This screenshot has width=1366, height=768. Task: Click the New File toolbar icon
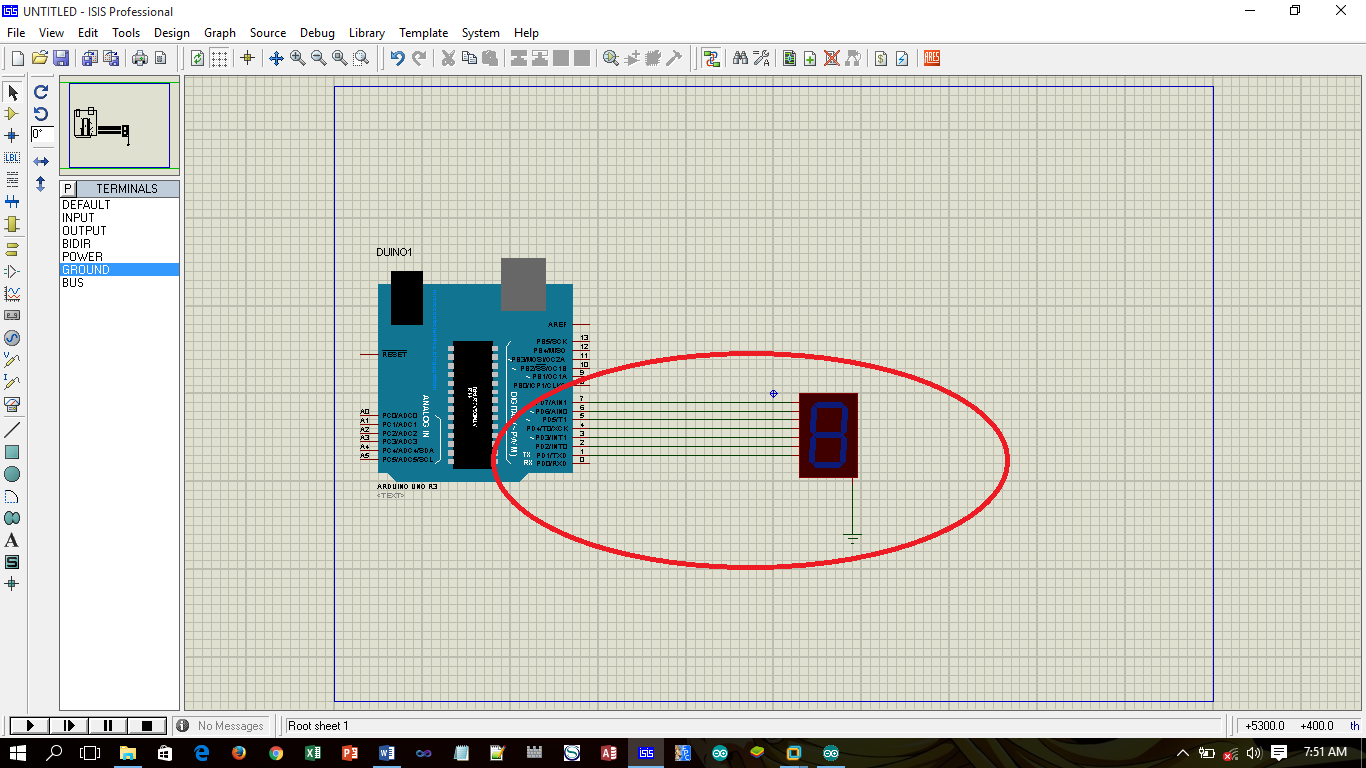(17, 58)
